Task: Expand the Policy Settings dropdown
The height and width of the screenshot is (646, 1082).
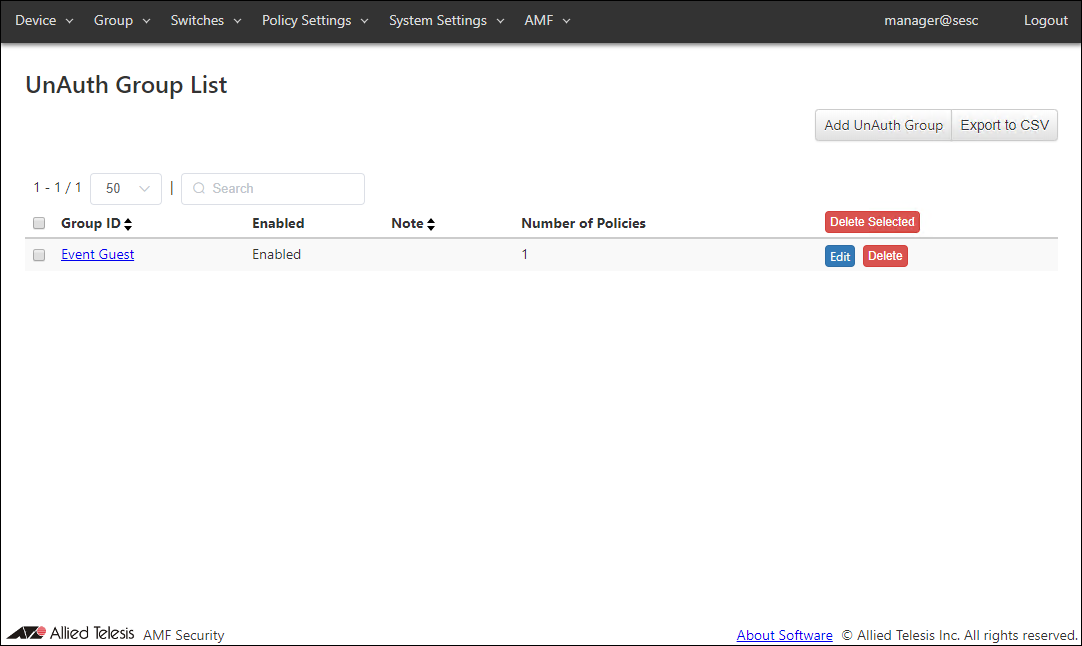Action: click(x=315, y=21)
